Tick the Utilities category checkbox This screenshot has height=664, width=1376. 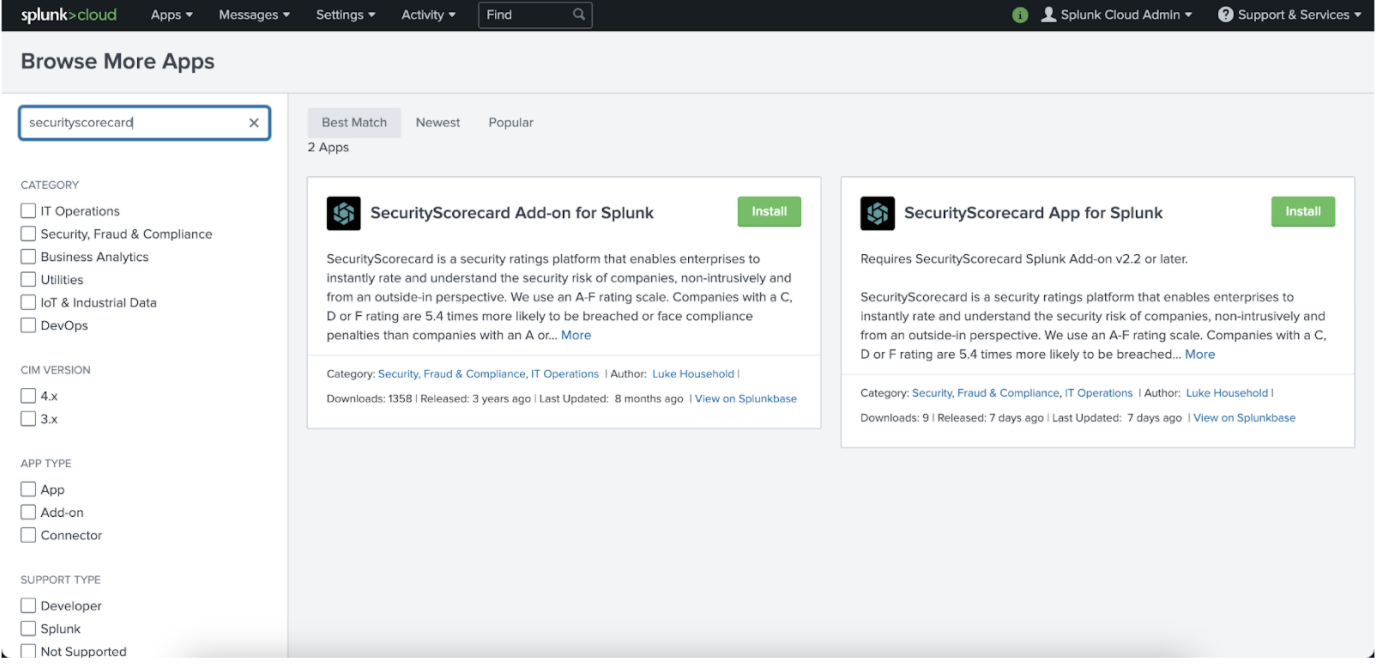point(28,280)
